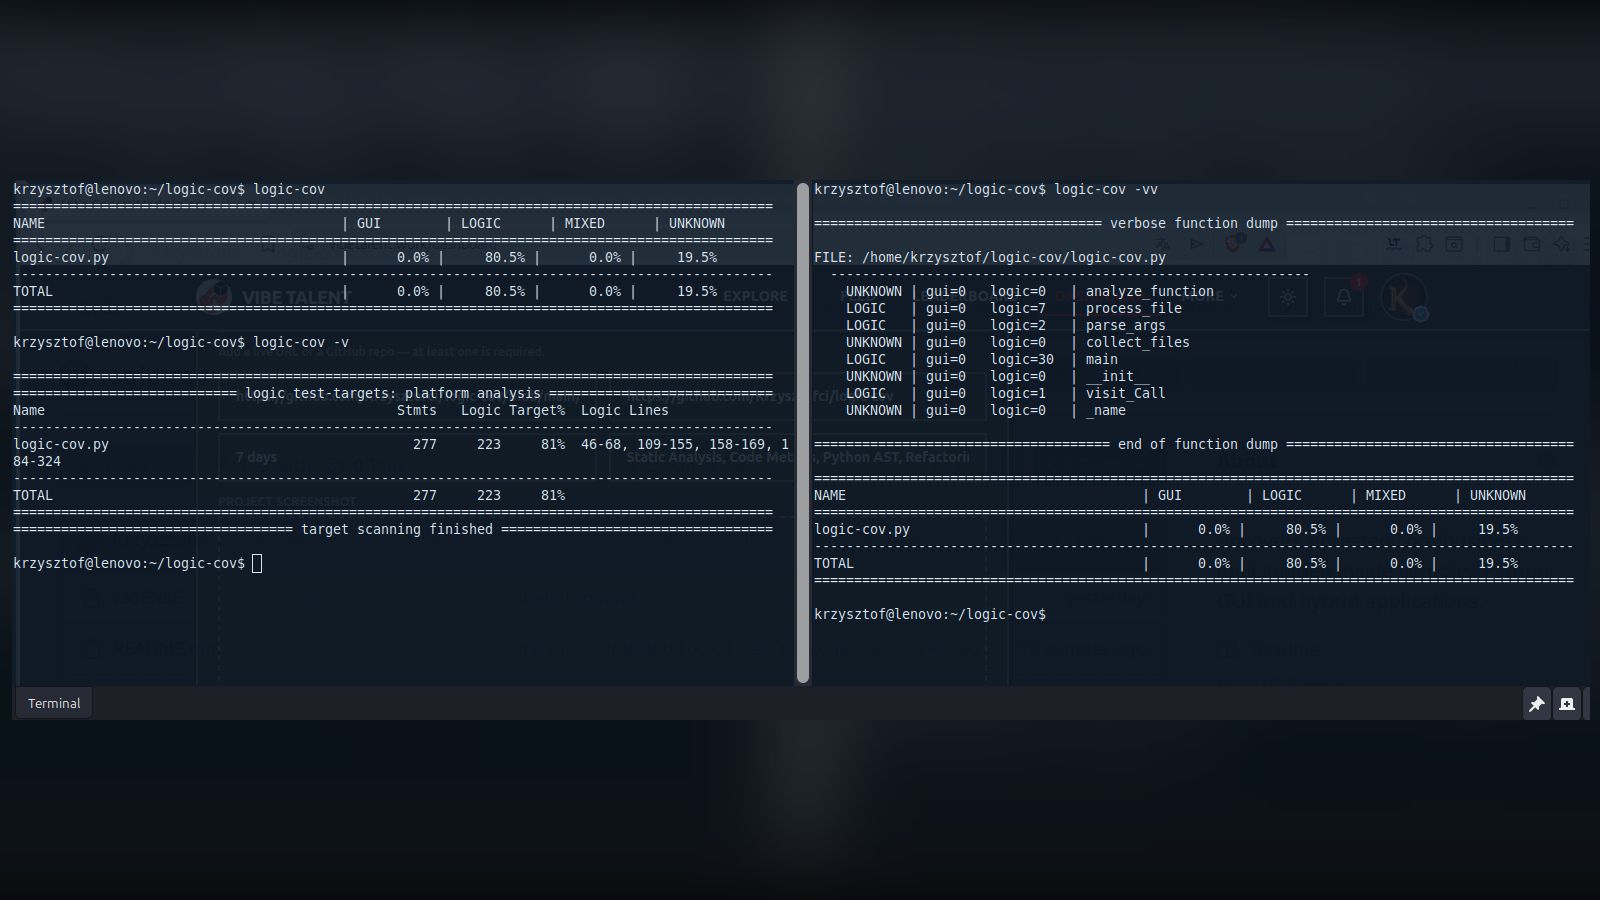Click the right pane's empty shell prompt

pos(930,614)
